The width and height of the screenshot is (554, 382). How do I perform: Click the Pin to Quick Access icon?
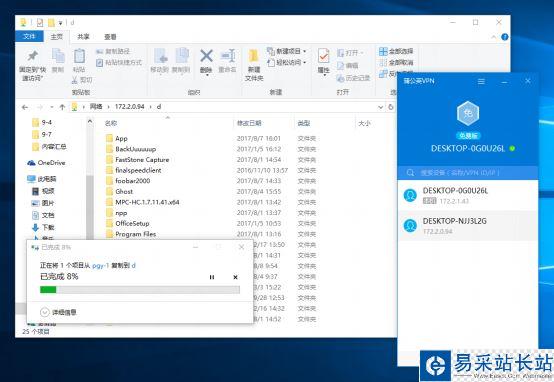tap(33, 55)
